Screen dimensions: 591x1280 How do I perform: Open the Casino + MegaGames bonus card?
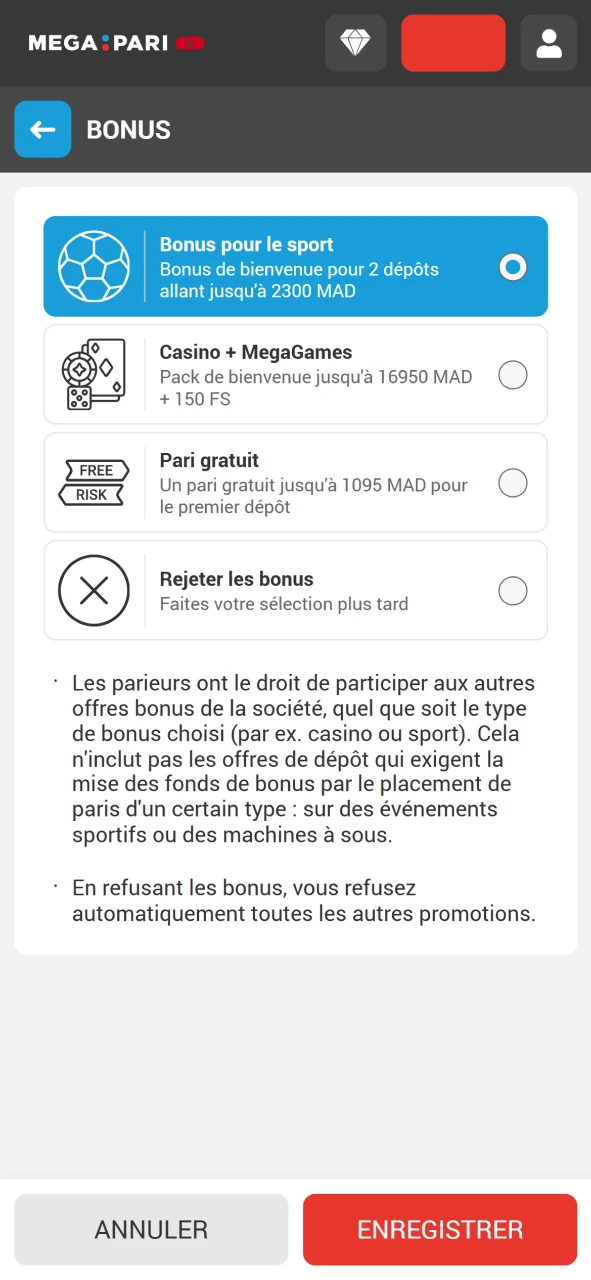(x=295, y=374)
